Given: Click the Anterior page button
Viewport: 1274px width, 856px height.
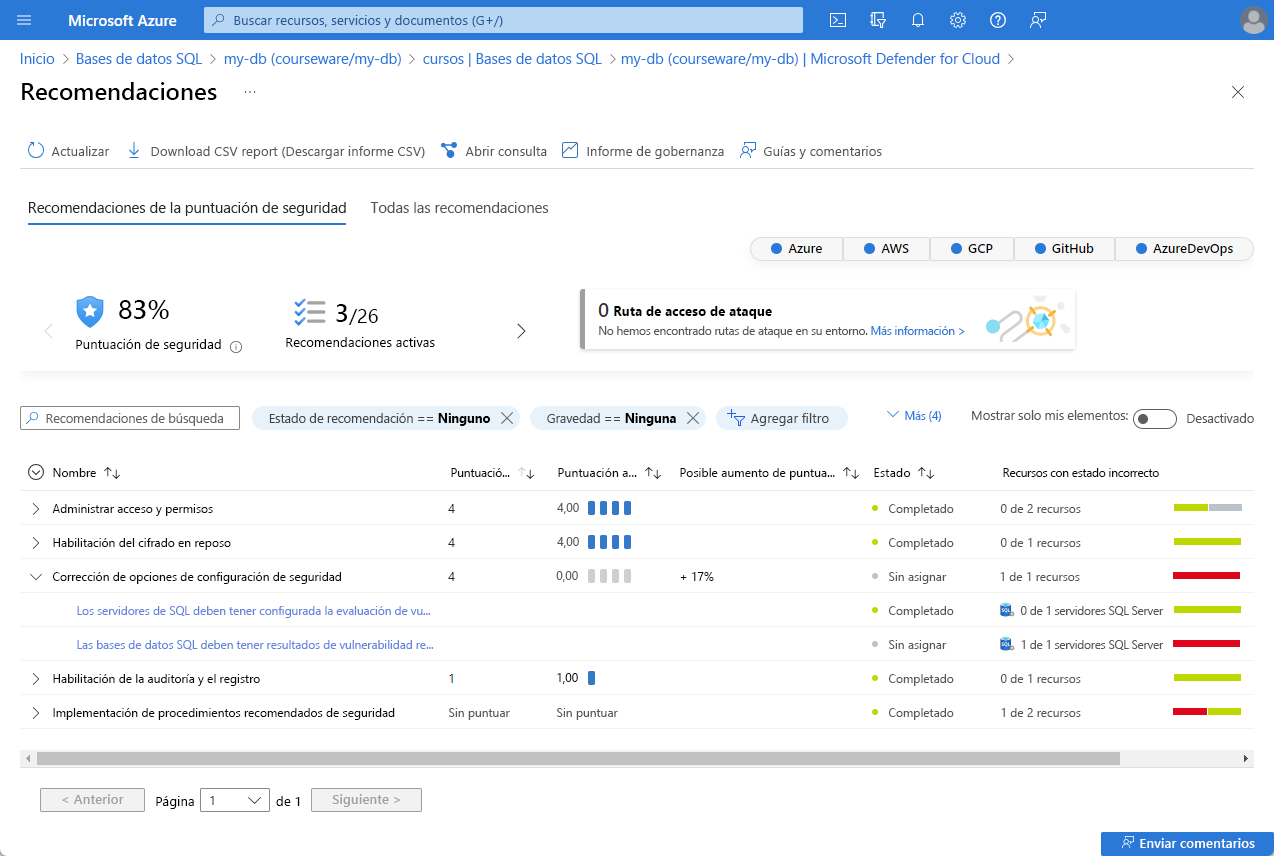Looking at the screenshot, I should [92, 800].
